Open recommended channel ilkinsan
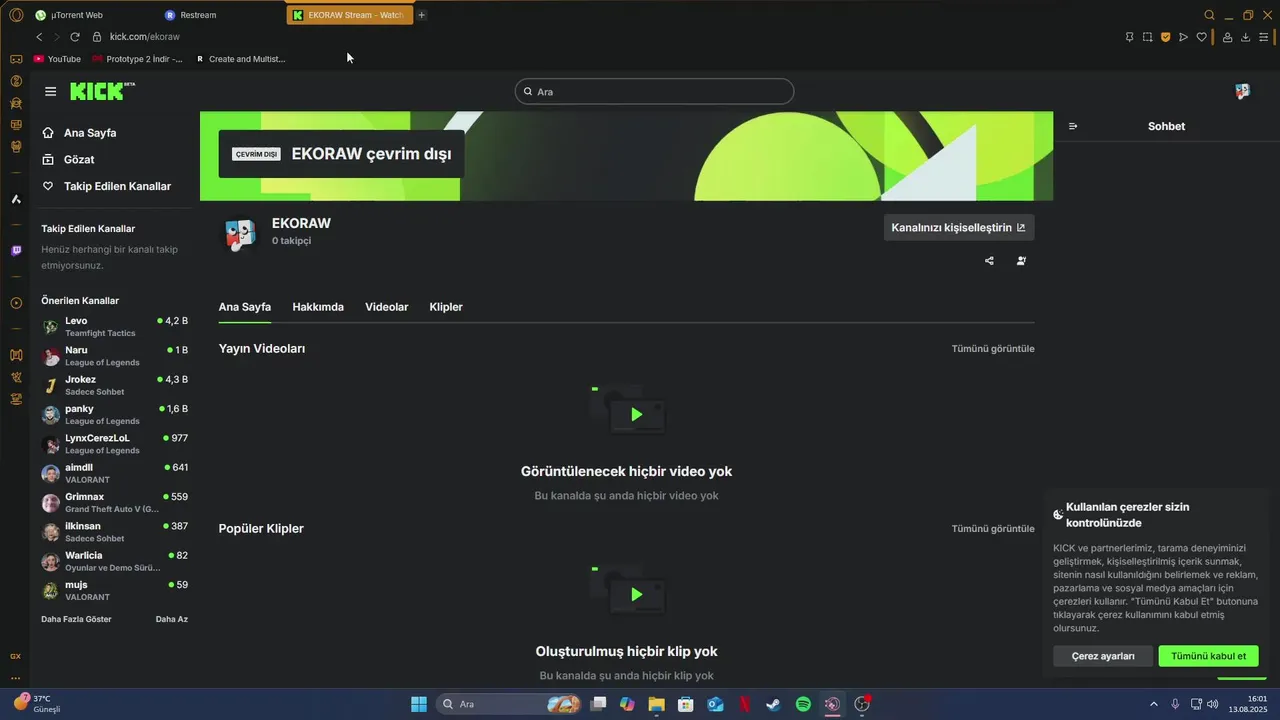Screen dimensions: 1280x720 pyautogui.click(x=114, y=532)
